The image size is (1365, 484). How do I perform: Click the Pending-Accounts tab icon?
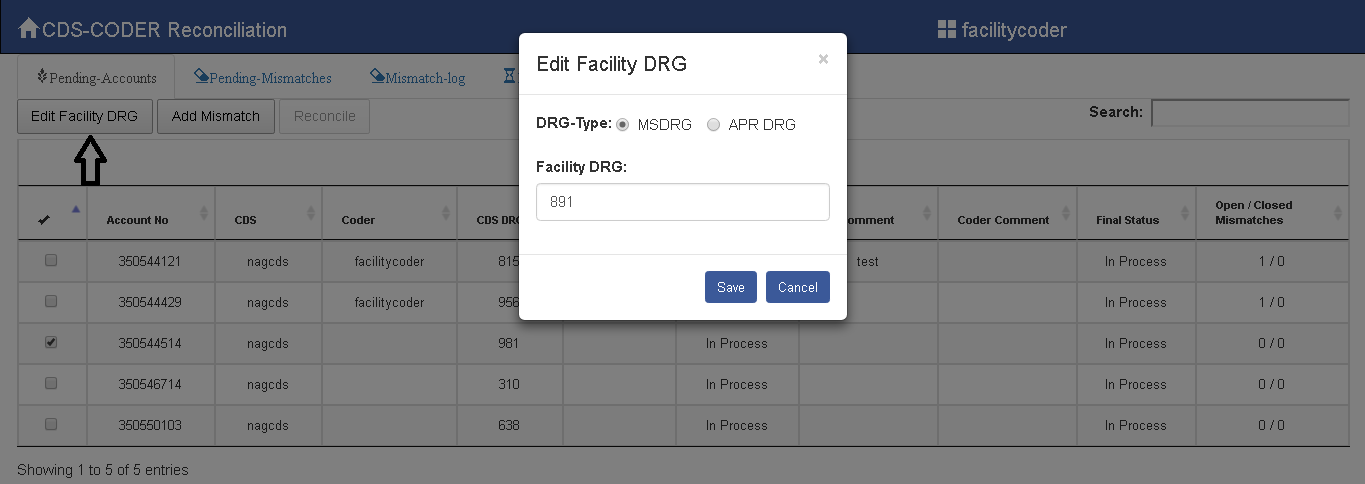tap(42, 76)
